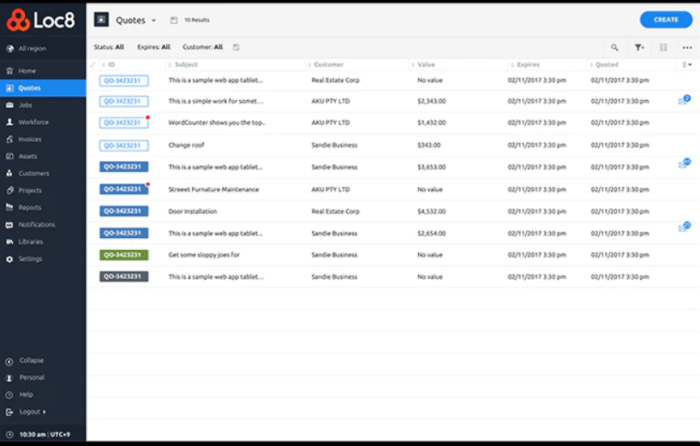Image resolution: width=700 pixels, height=446 pixels.
Task: Click the Settings gear icon
Action: pyautogui.click(x=9, y=259)
